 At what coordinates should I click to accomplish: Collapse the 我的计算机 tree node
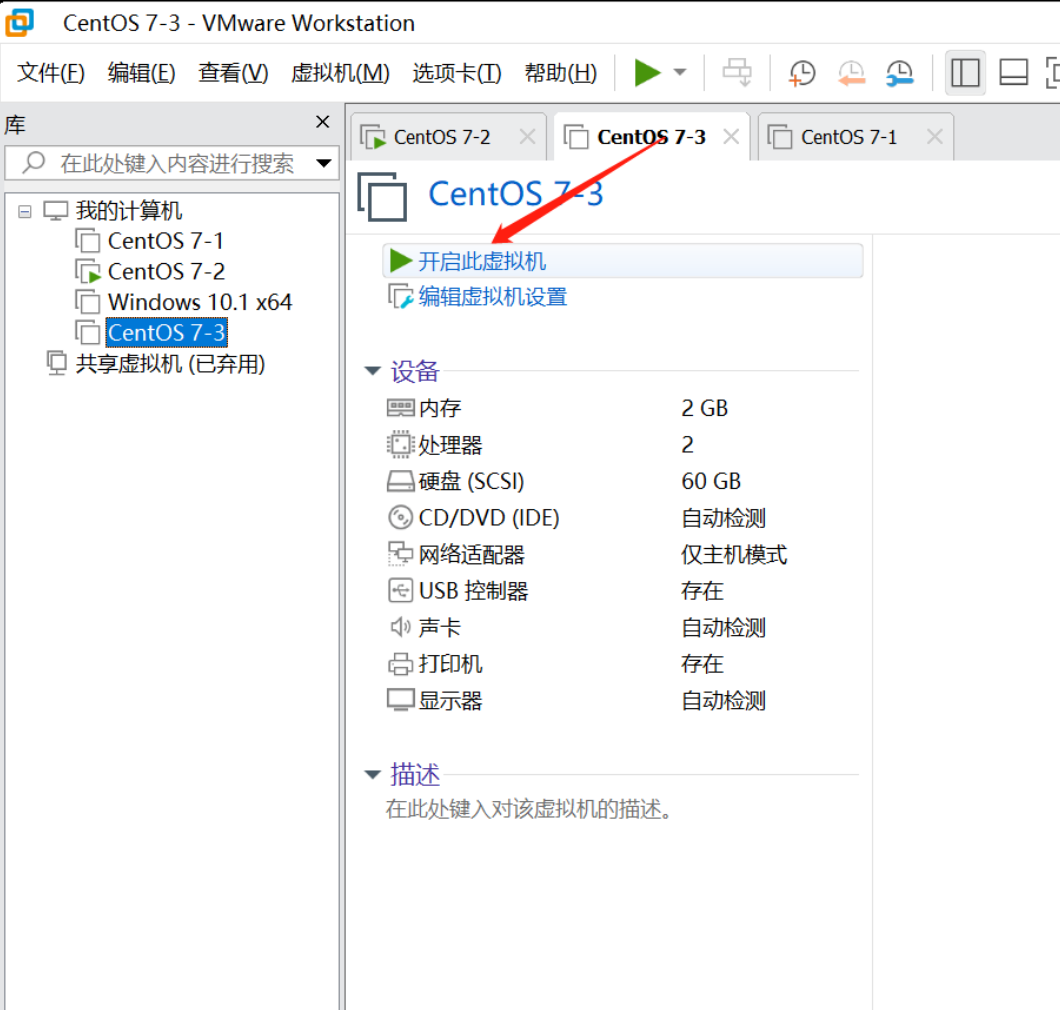pyautogui.click(x=25, y=212)
